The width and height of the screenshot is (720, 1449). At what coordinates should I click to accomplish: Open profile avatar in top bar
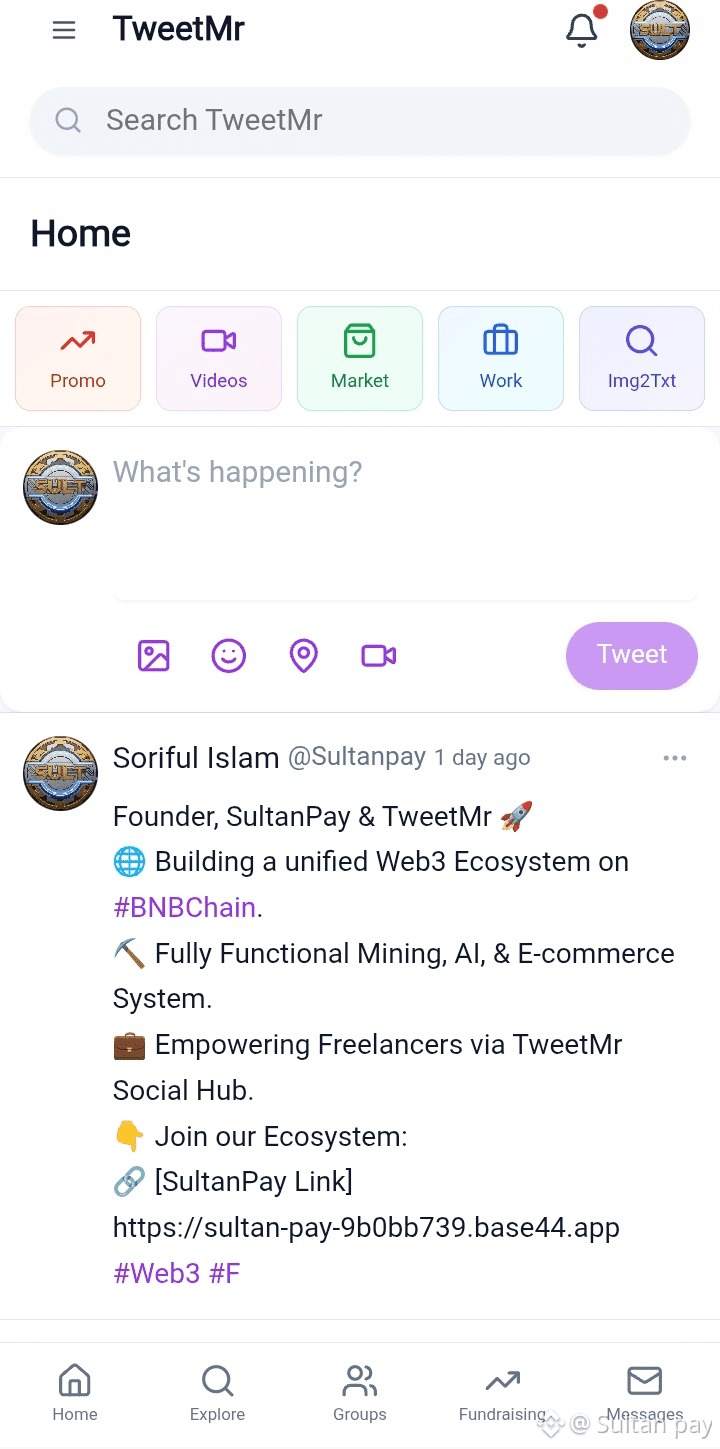[660, 30]
